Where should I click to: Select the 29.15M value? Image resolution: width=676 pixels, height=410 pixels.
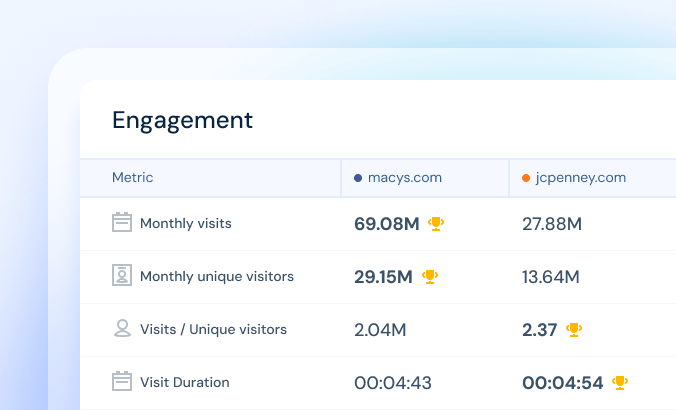click(x=383, y=277)
